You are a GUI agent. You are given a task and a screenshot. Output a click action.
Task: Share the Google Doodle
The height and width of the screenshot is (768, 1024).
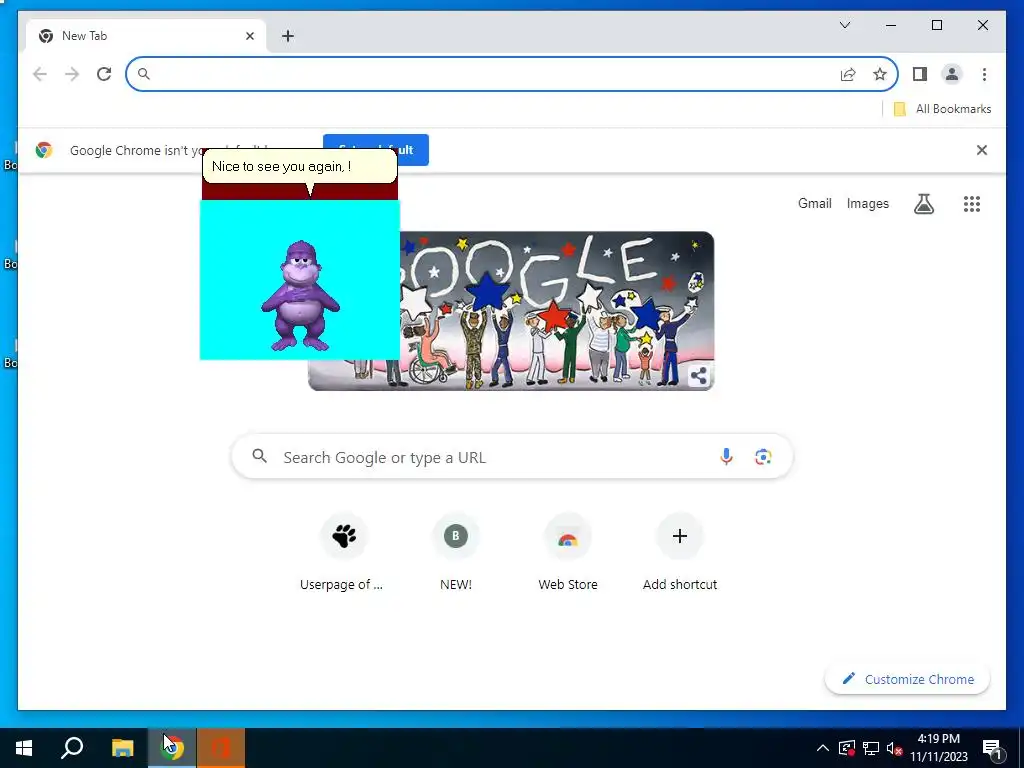click(698, 376)
